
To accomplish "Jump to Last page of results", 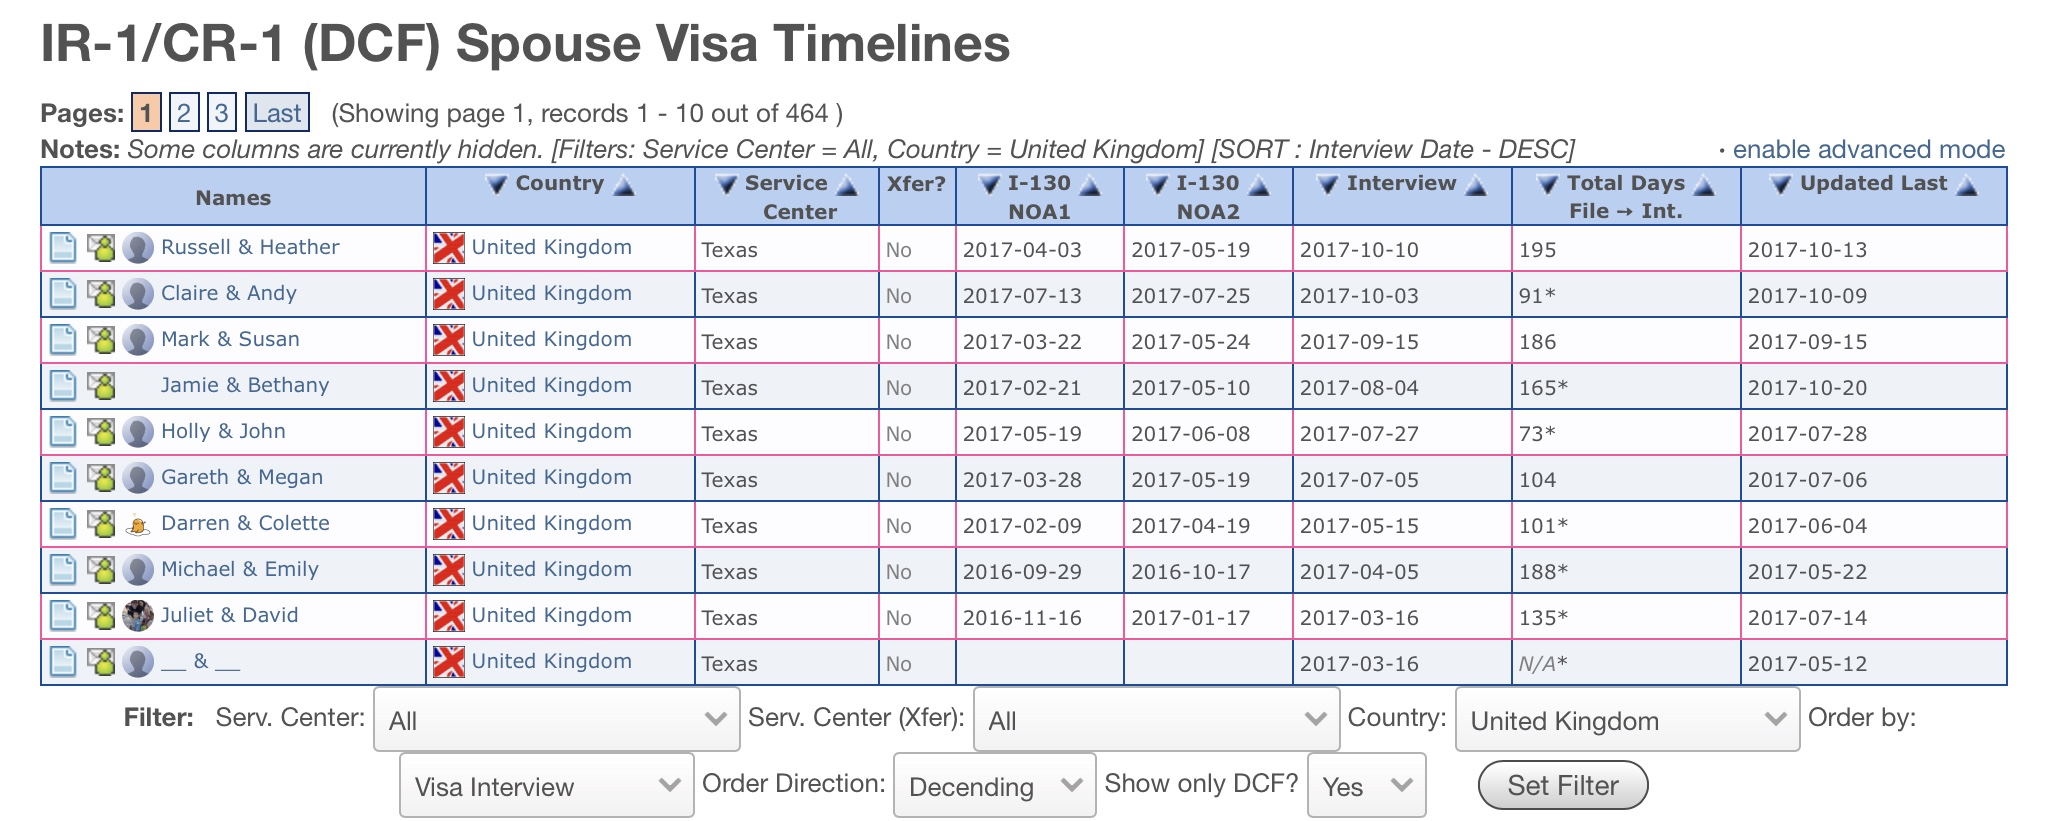I will (277, 113).
